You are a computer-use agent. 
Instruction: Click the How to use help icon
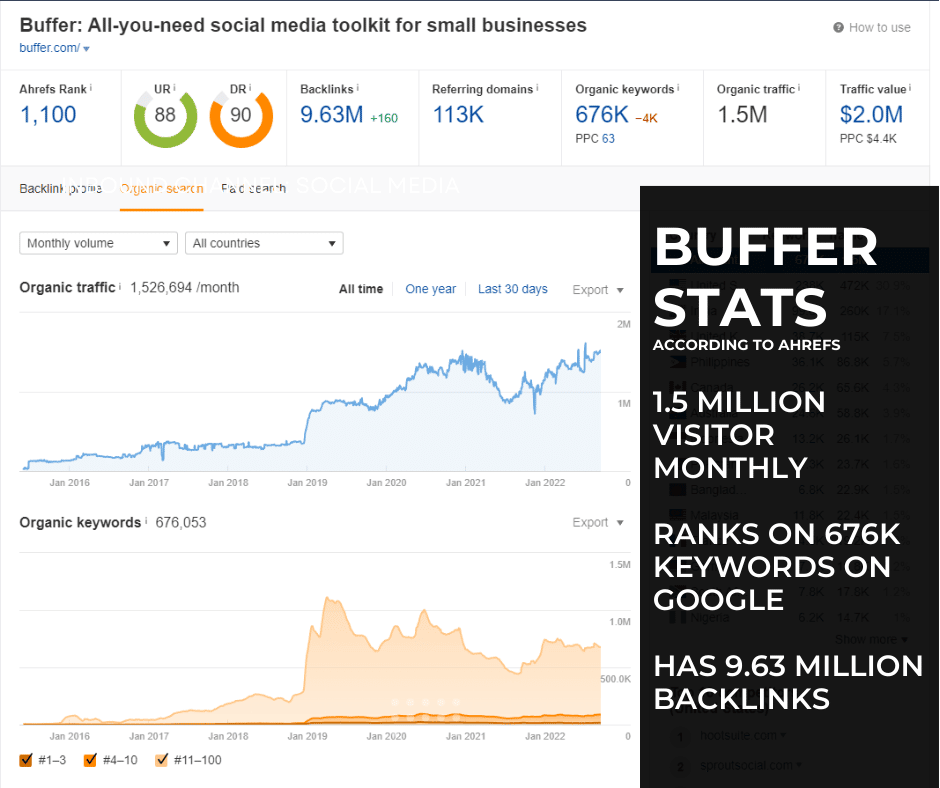[838, 28]
